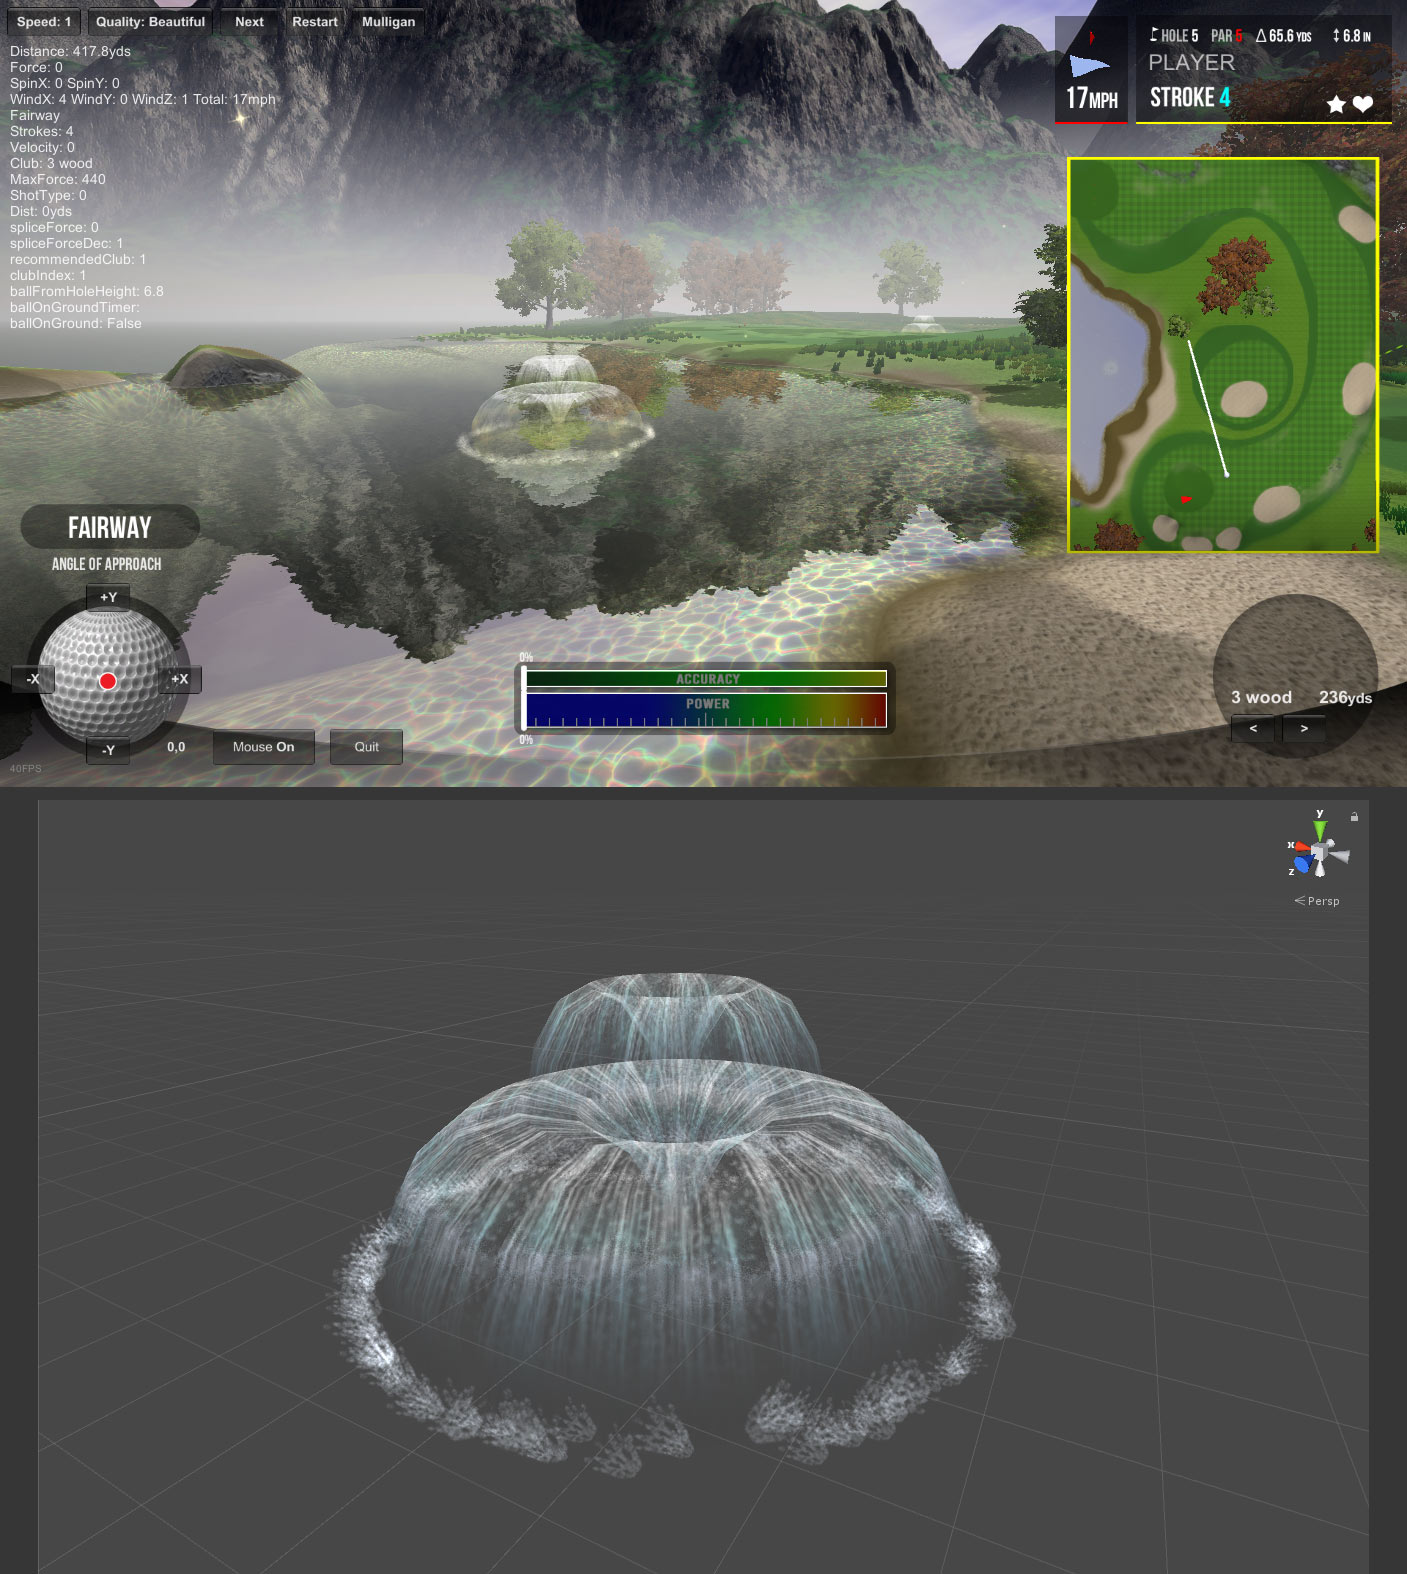Toggle the scene view rotation lock
The image size is (1407, 1574).
click(1354, 817)
